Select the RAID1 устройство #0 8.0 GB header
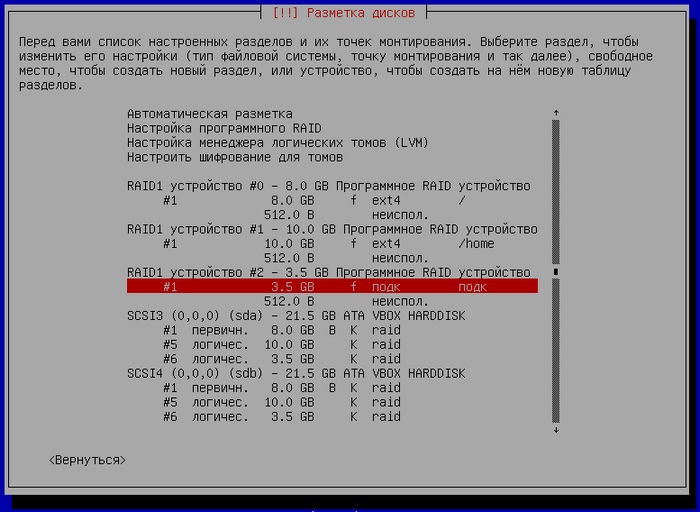The width and height of the screenshot is (700, 512). point(328,186)
